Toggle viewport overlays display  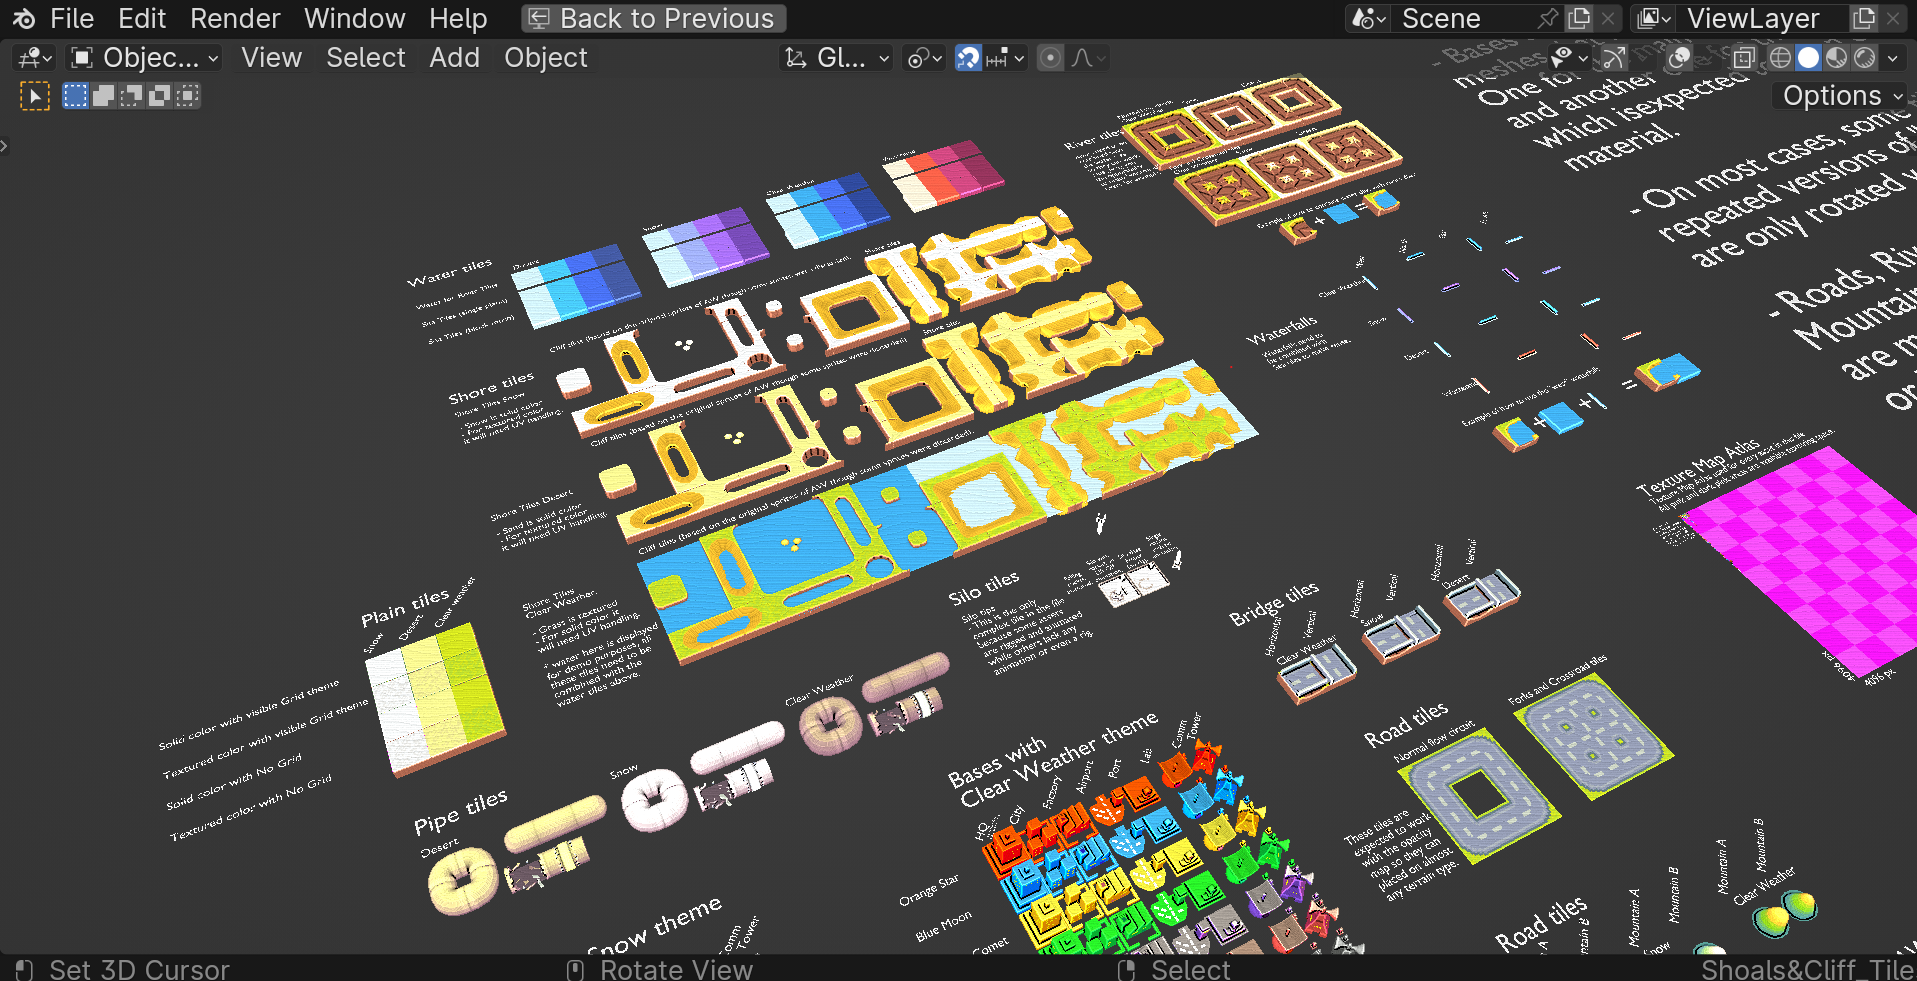[1680, 58]
